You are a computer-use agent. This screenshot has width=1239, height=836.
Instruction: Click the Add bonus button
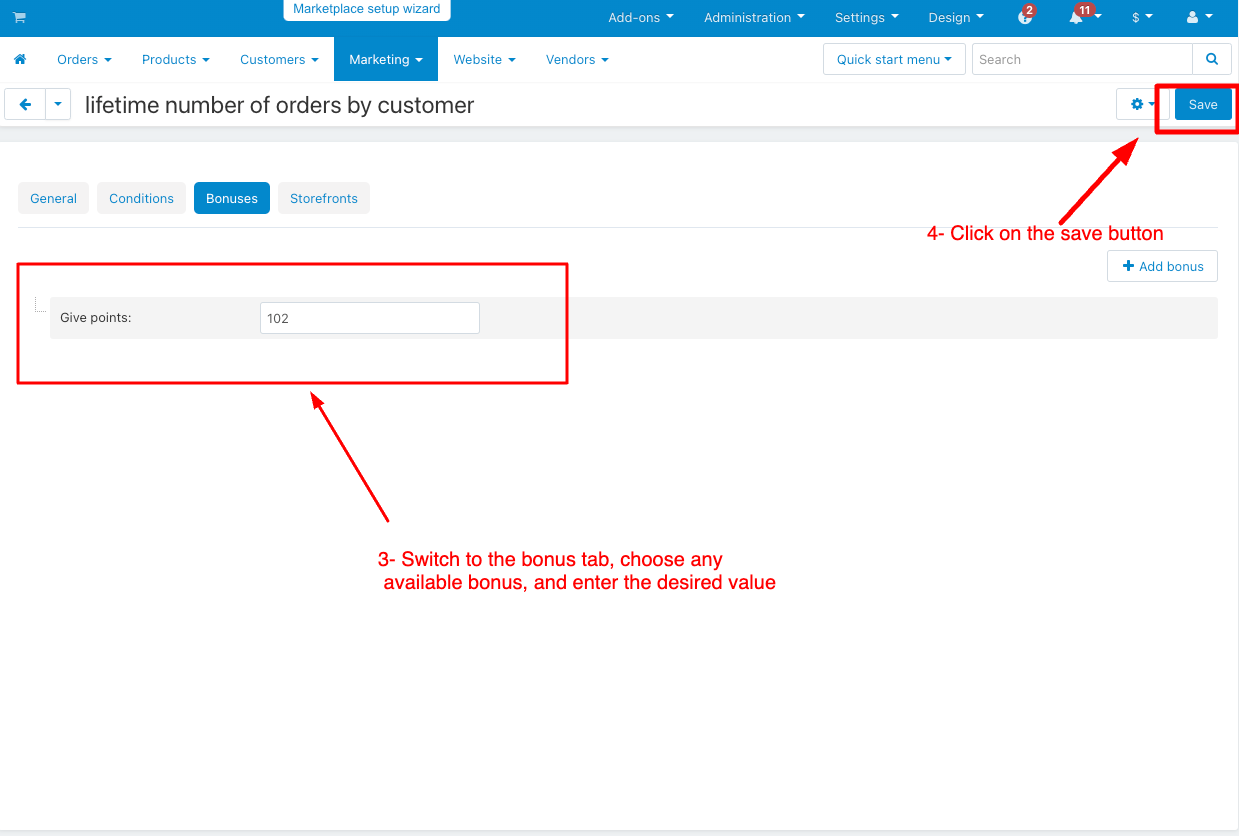pos(1162,266)
